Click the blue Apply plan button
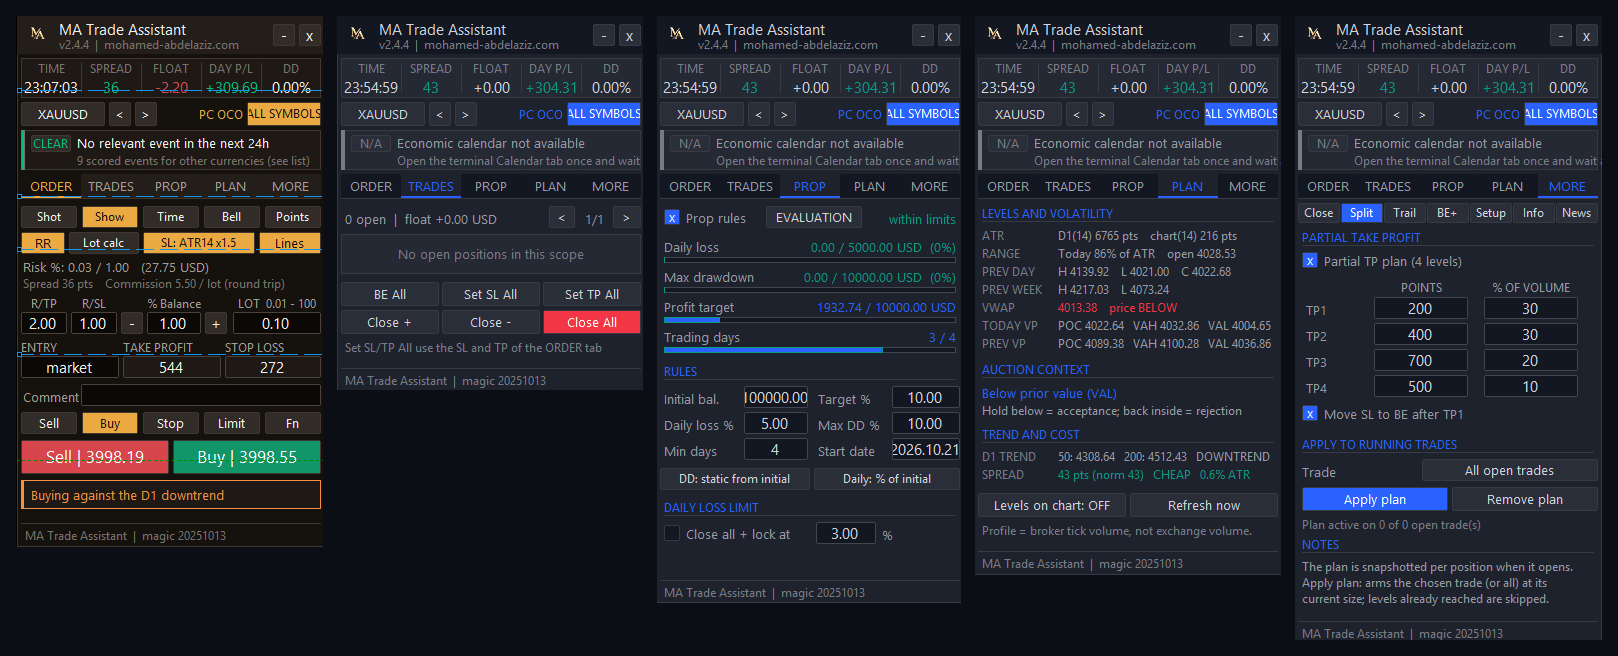This screenshot has height=656, width=1618. (x=1375, y=499)
